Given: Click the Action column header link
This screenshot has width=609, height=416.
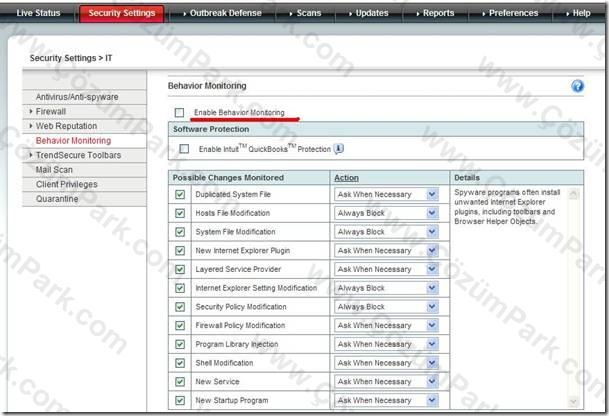Looking at the screenshot, I should pos(346,178).
